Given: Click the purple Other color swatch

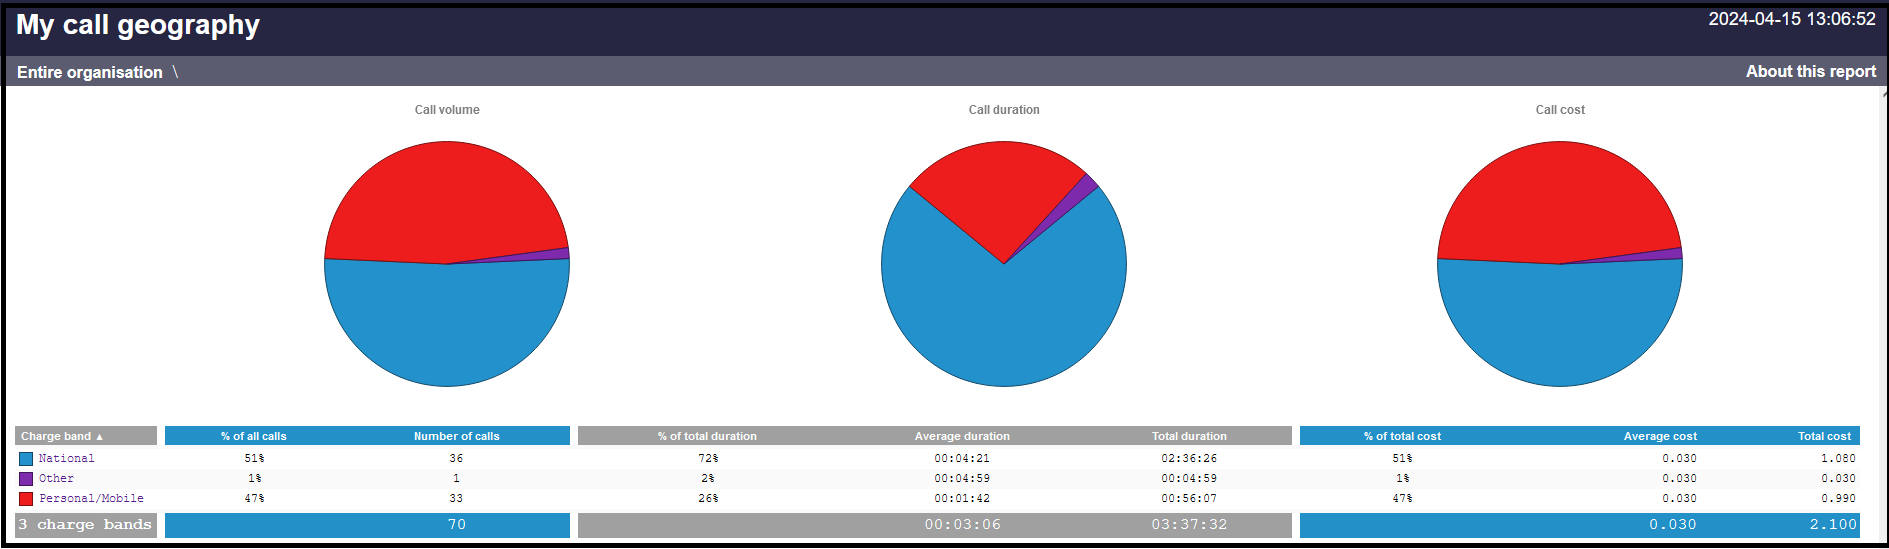Looking at the screenshot, I should click(x=26, y=479).
